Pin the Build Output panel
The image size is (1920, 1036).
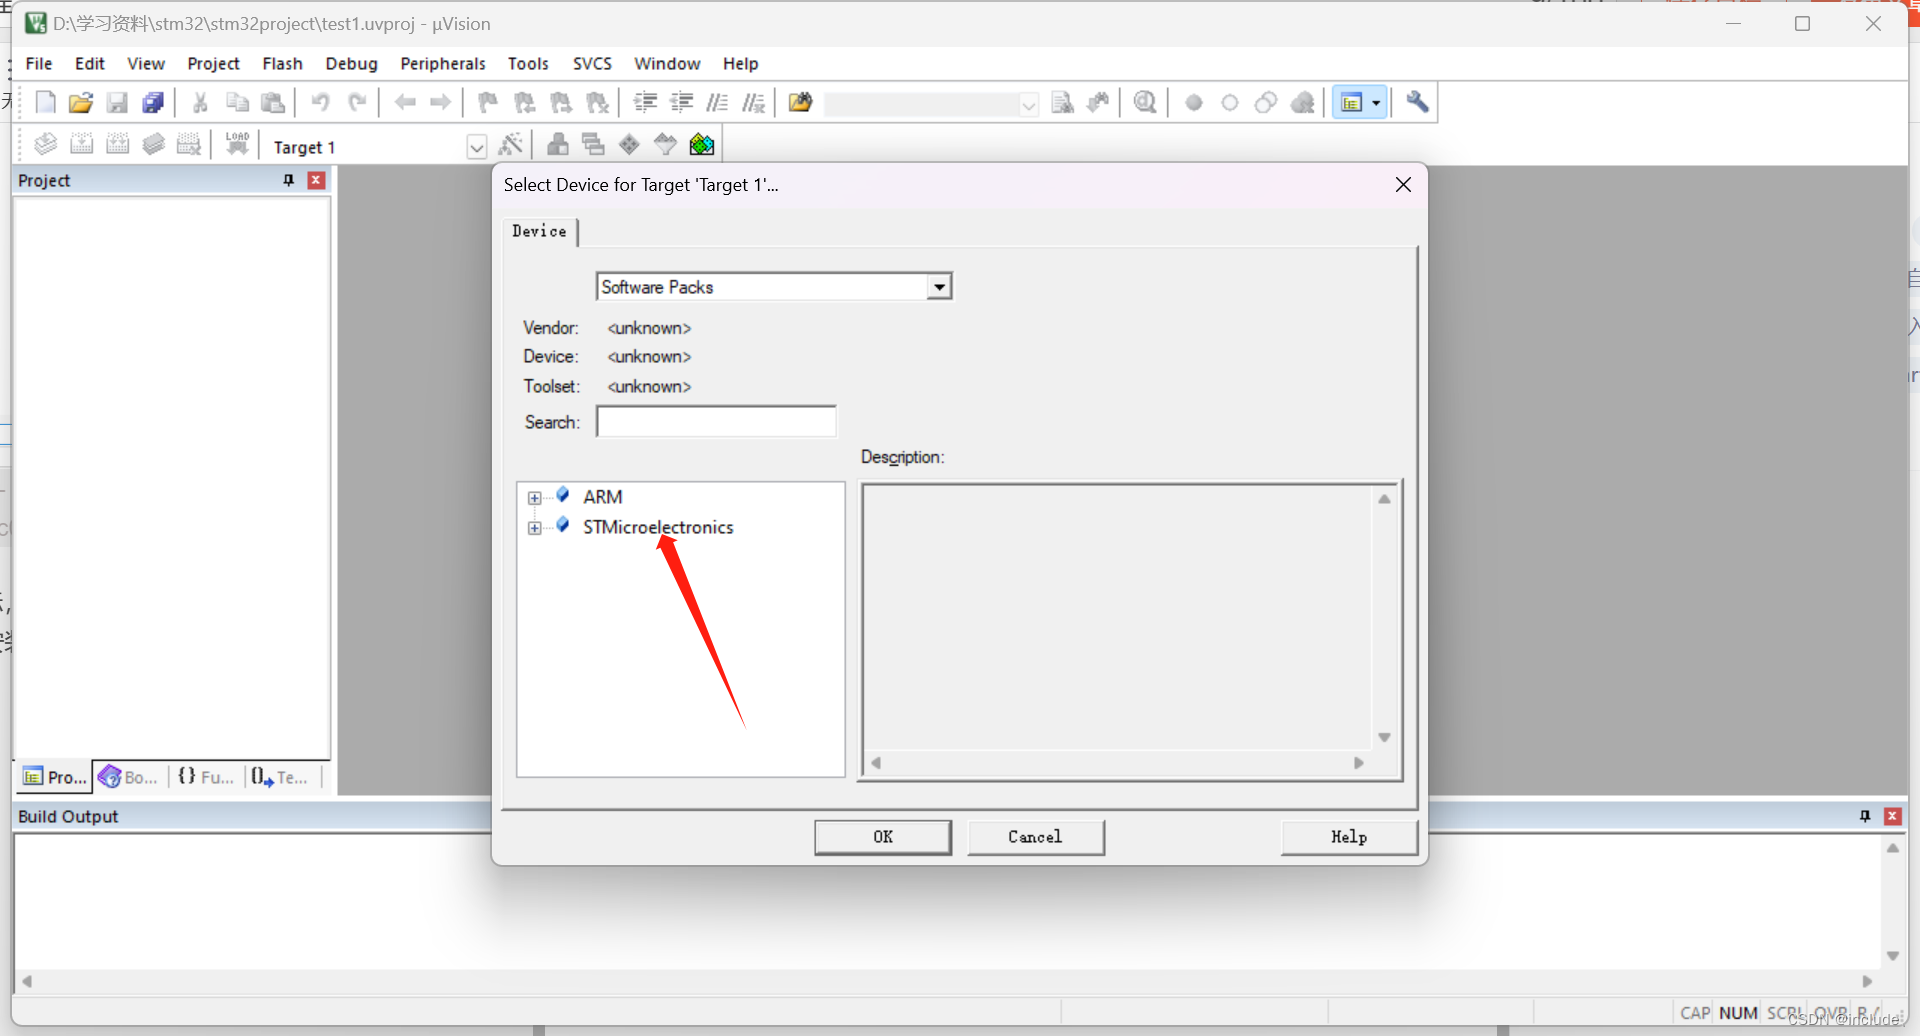pos(1865,816)
